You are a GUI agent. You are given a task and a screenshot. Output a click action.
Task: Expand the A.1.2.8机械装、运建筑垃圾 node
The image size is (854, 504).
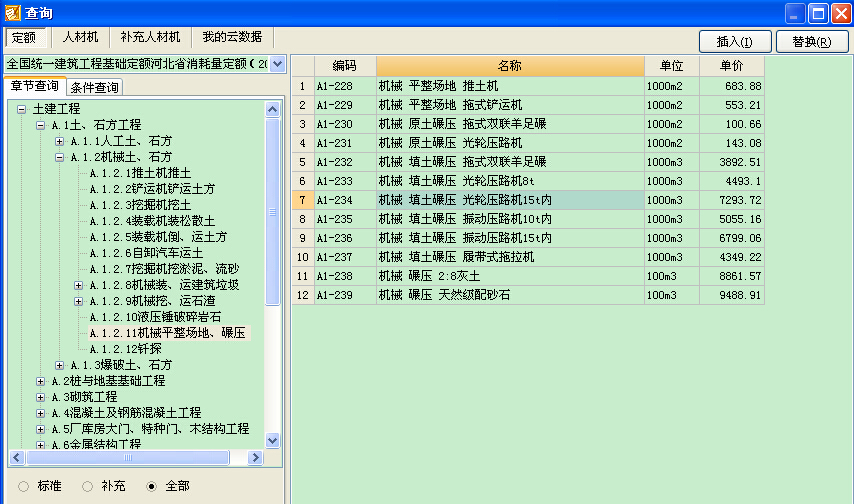pos(78,285)
